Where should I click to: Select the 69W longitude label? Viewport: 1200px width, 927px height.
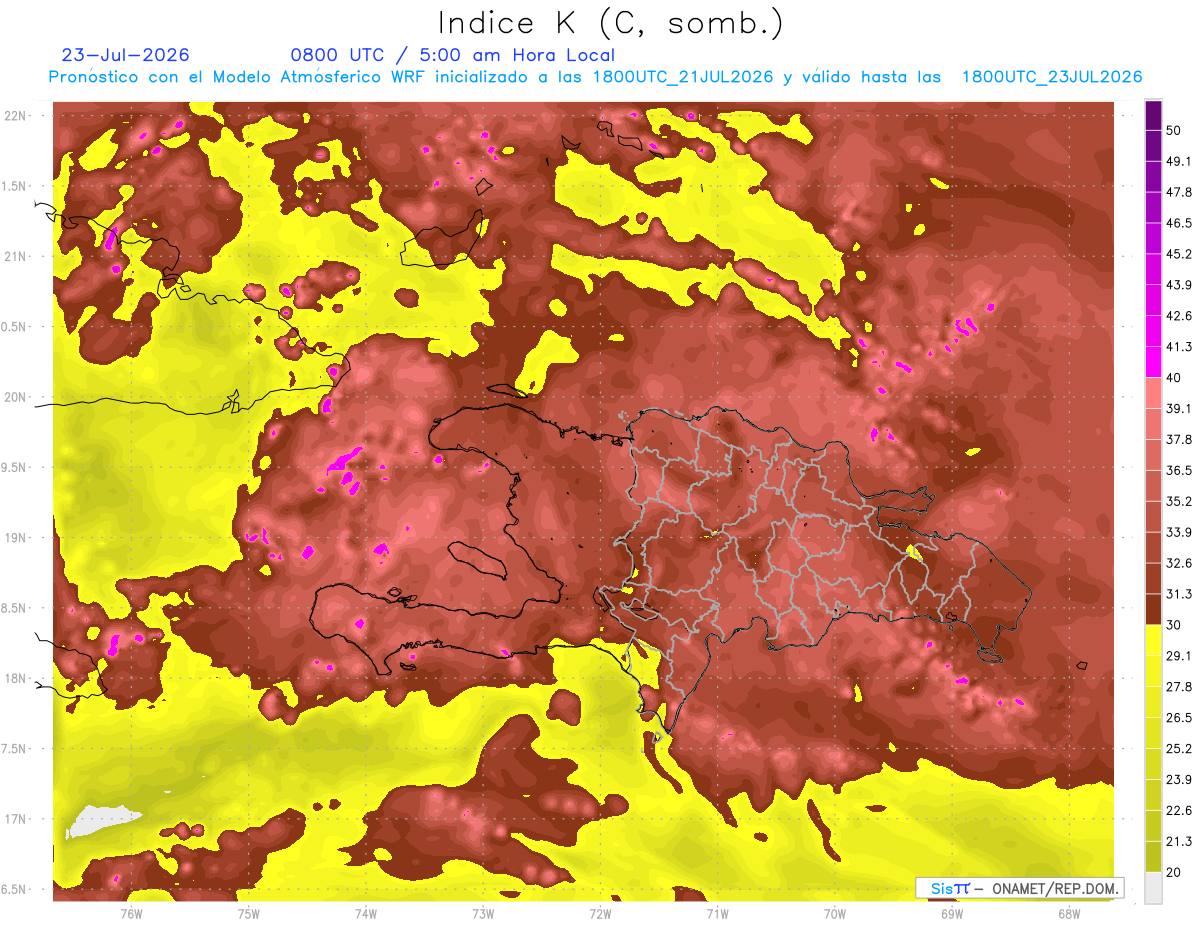click(952, 914)
